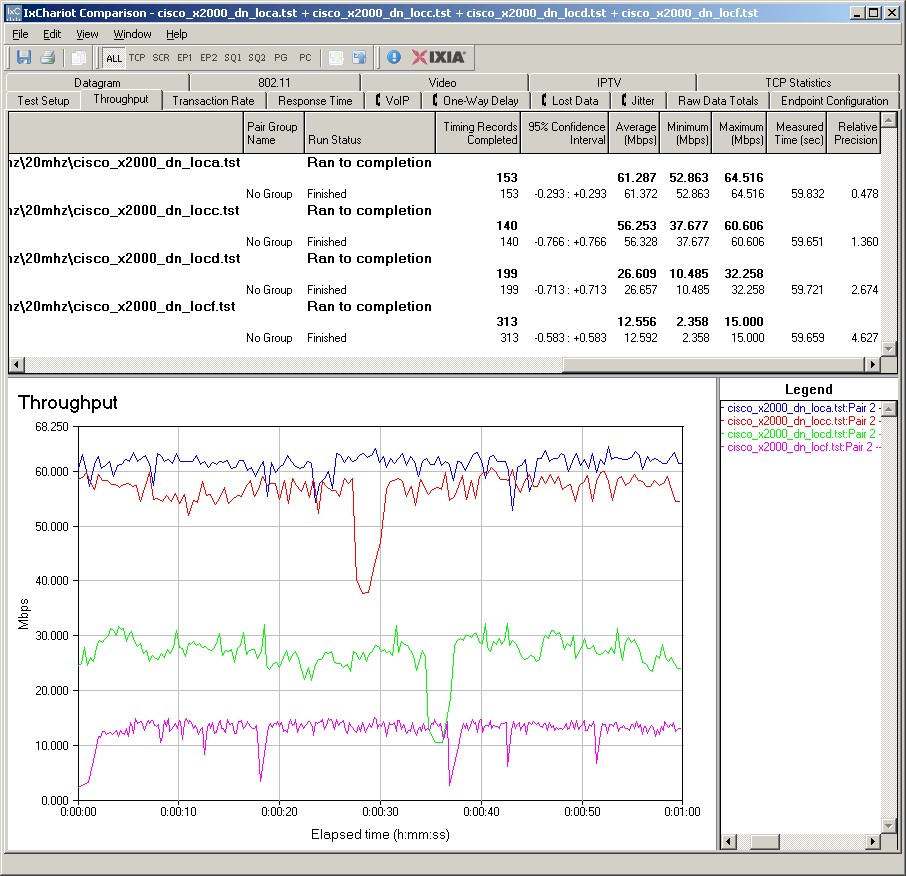Select the locd.tst Pair 2 legend entry

point(801,434)
